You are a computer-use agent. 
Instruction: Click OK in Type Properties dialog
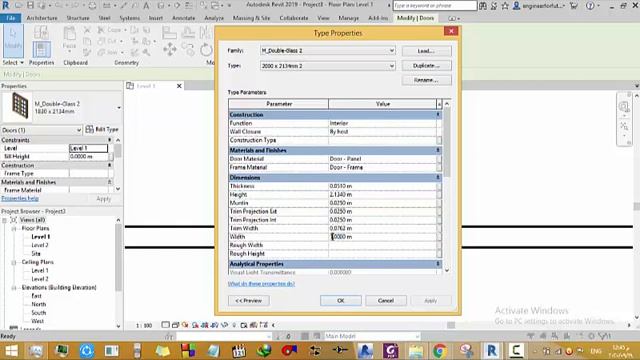[341, 300]
